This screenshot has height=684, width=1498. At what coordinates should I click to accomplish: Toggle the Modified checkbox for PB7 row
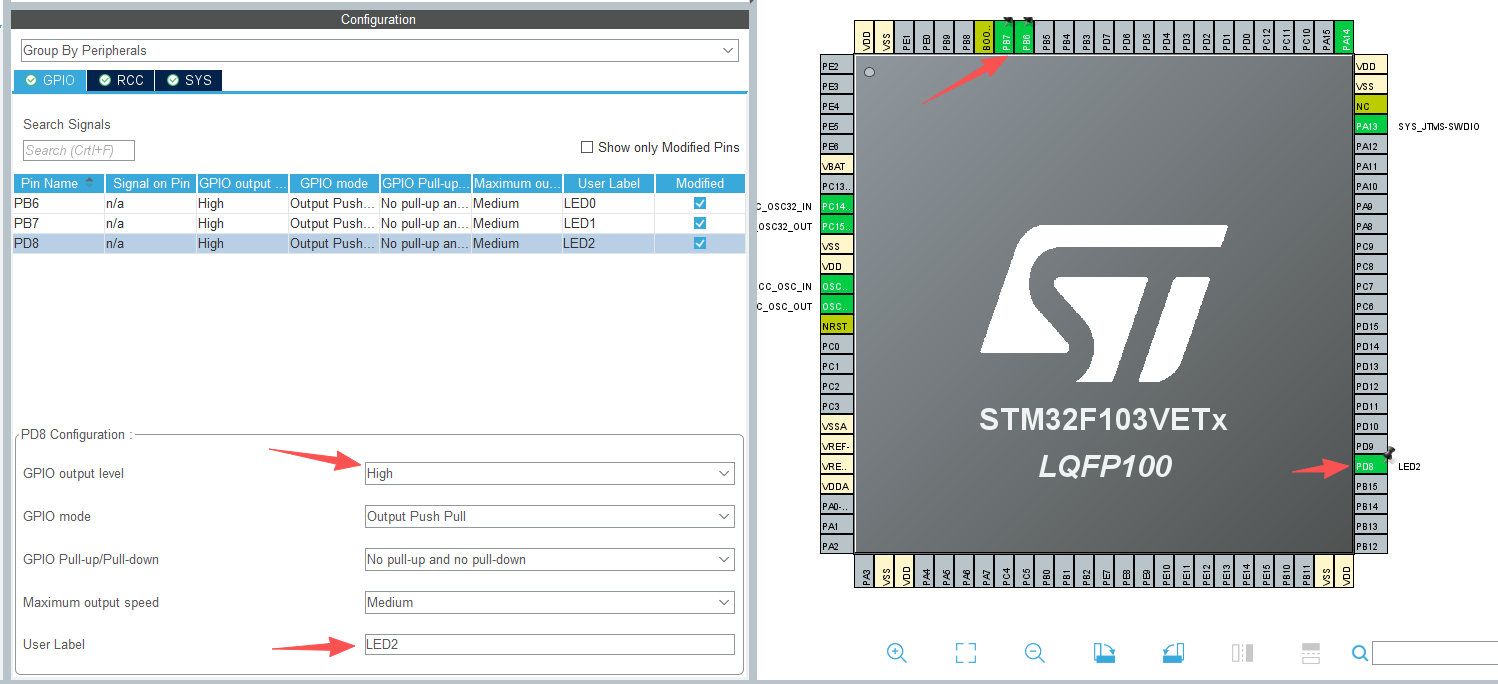(700, 223)
